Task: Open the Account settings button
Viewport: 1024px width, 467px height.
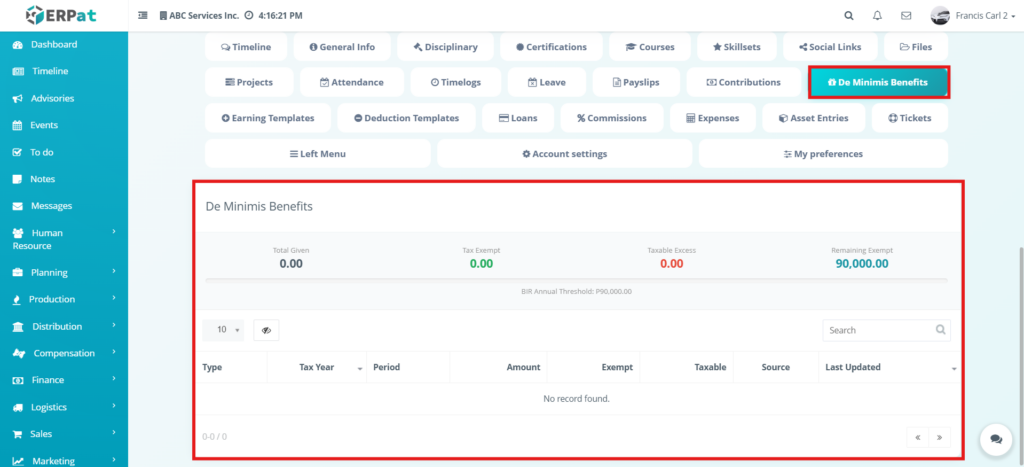Action: coord(564,154)
